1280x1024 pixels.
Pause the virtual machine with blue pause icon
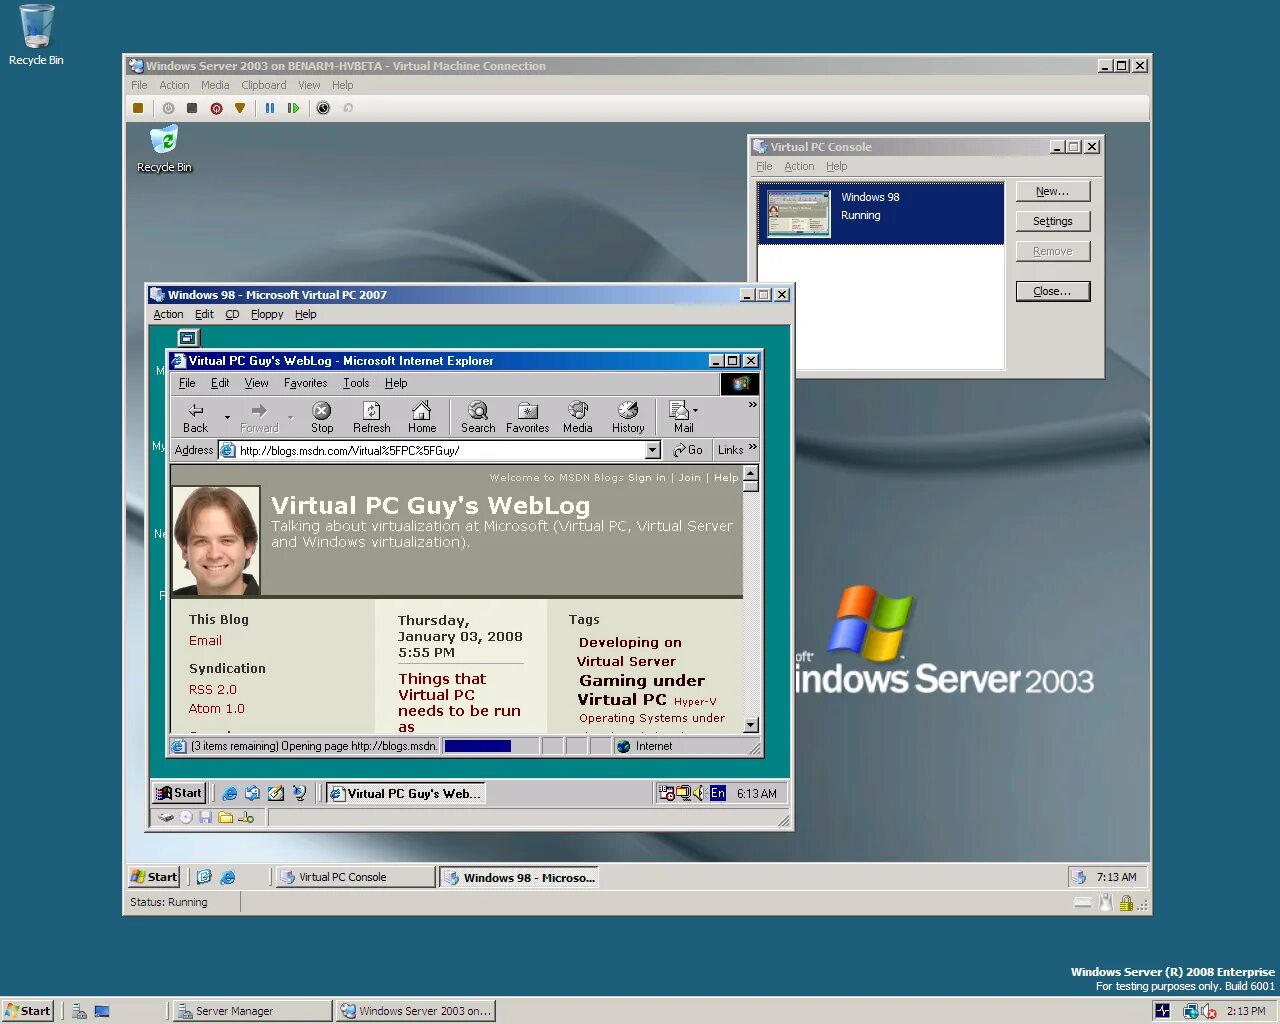click(x=270, y=108)
